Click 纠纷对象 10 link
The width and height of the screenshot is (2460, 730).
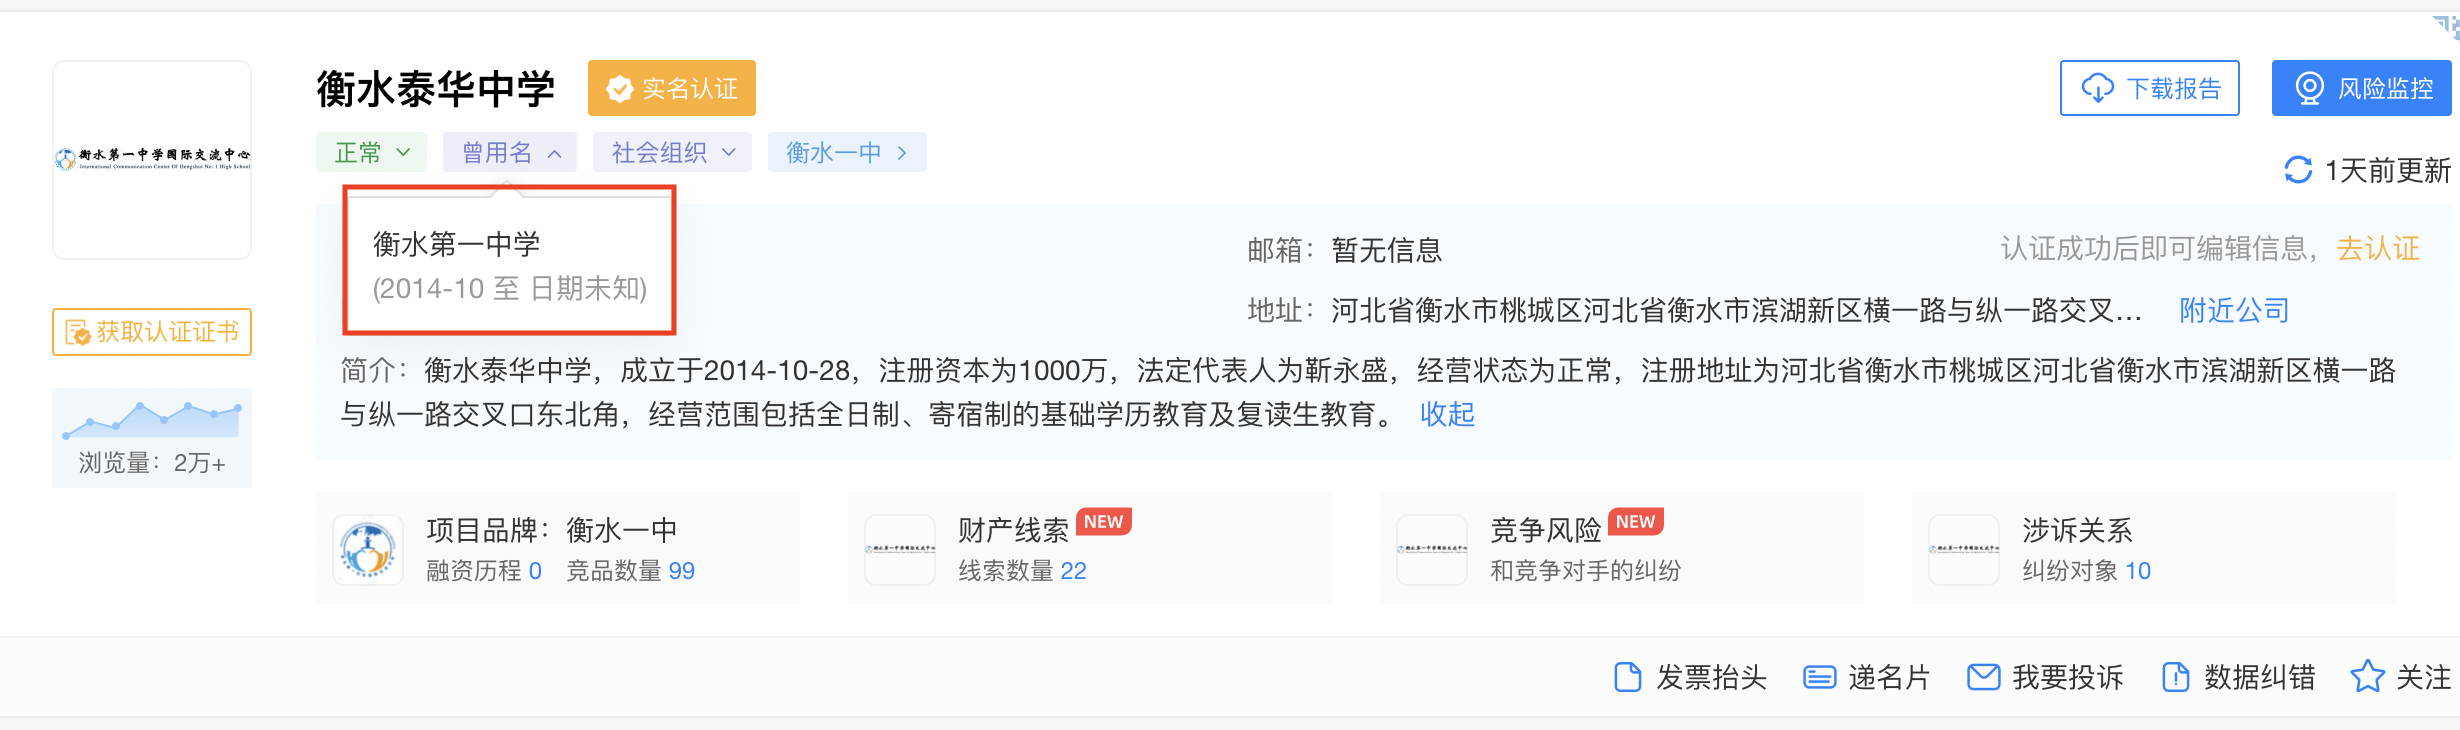pos(2086,570)
